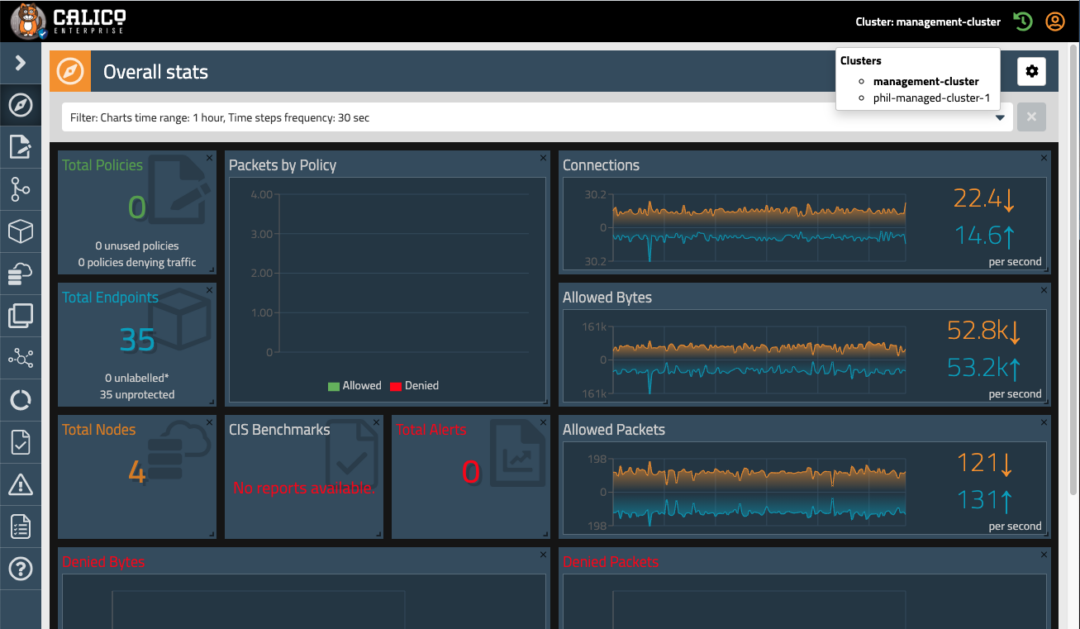Open Help using the question mark icon
This screenshot has height=629, width=1080.
coord(21,568)
